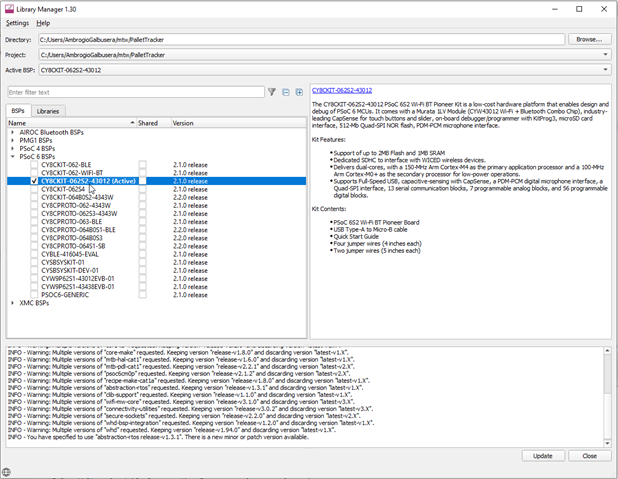This screenshot has height=479, width=618.
Task: Expand the AIROC Bluetooth BSPs group
Action: pyautogui.click(x=13, y=132)
